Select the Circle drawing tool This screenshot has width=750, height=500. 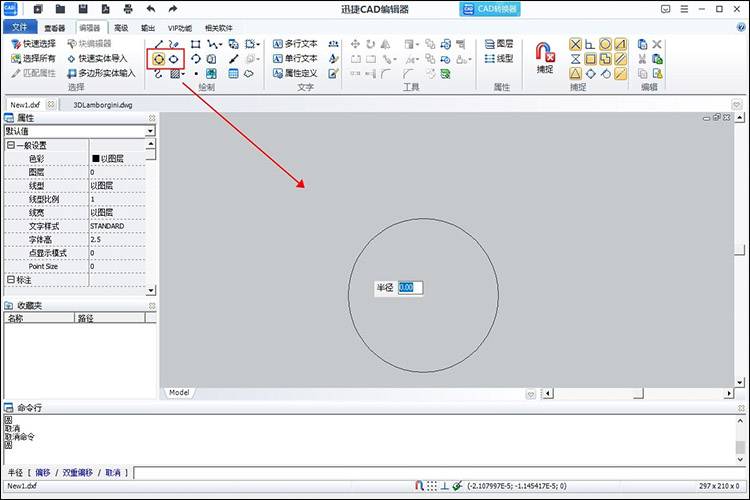click(158, 59)
